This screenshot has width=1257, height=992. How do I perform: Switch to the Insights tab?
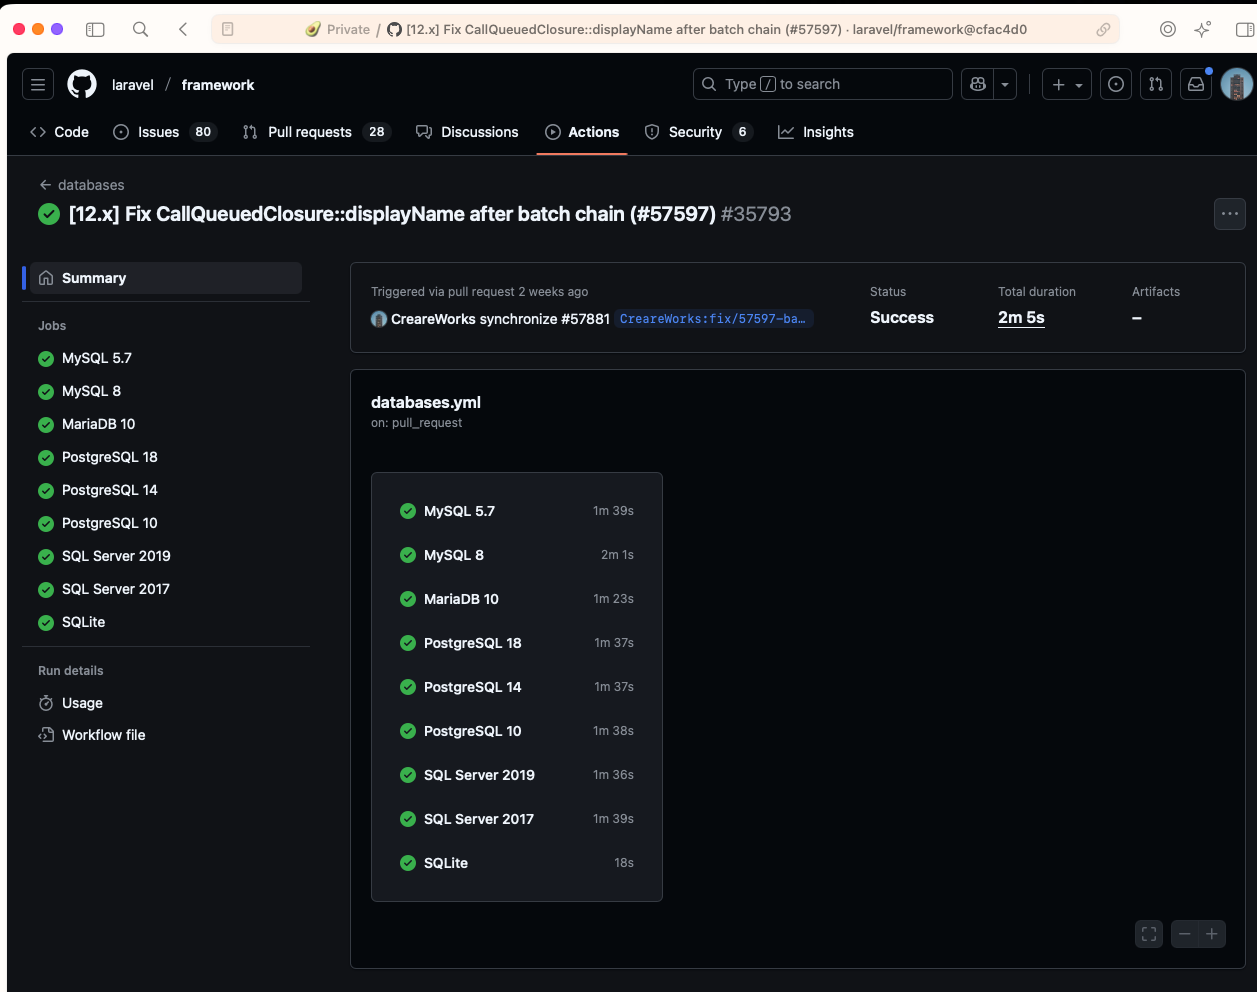pos(816,132)
